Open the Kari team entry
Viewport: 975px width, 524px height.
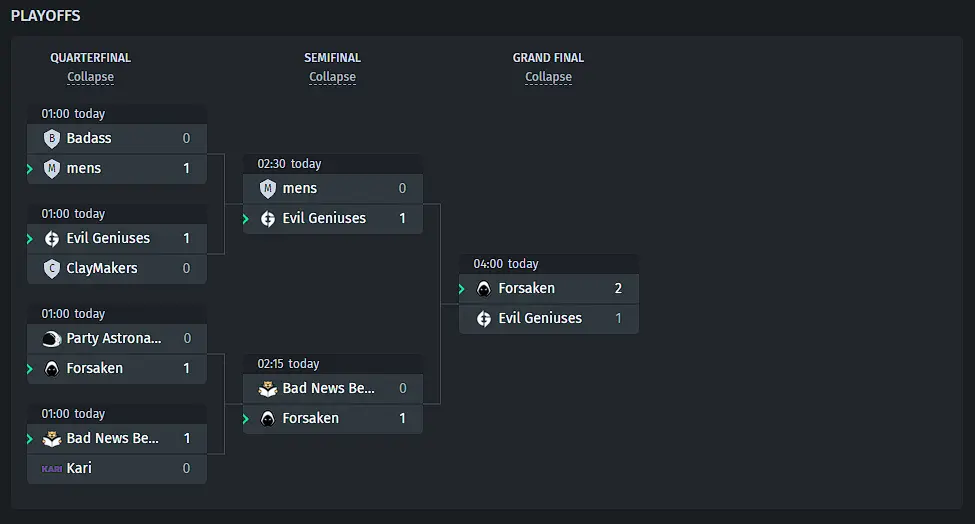pyautogui.click(x=117, y=469)
